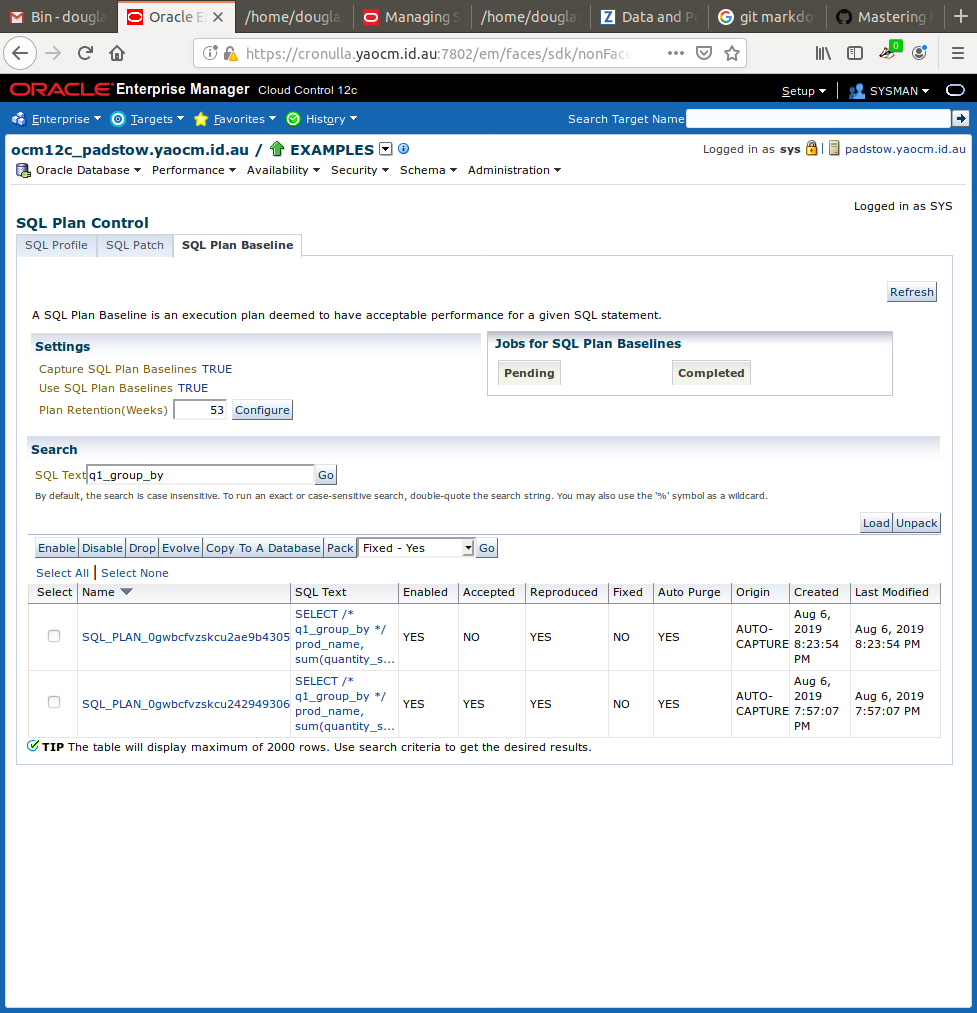Image resolution: width=977 pixels, height=1013 pixels.
Task: Open SQL_PLAN_0gwbcfvzskcu242949306 link
Action: 185,704
